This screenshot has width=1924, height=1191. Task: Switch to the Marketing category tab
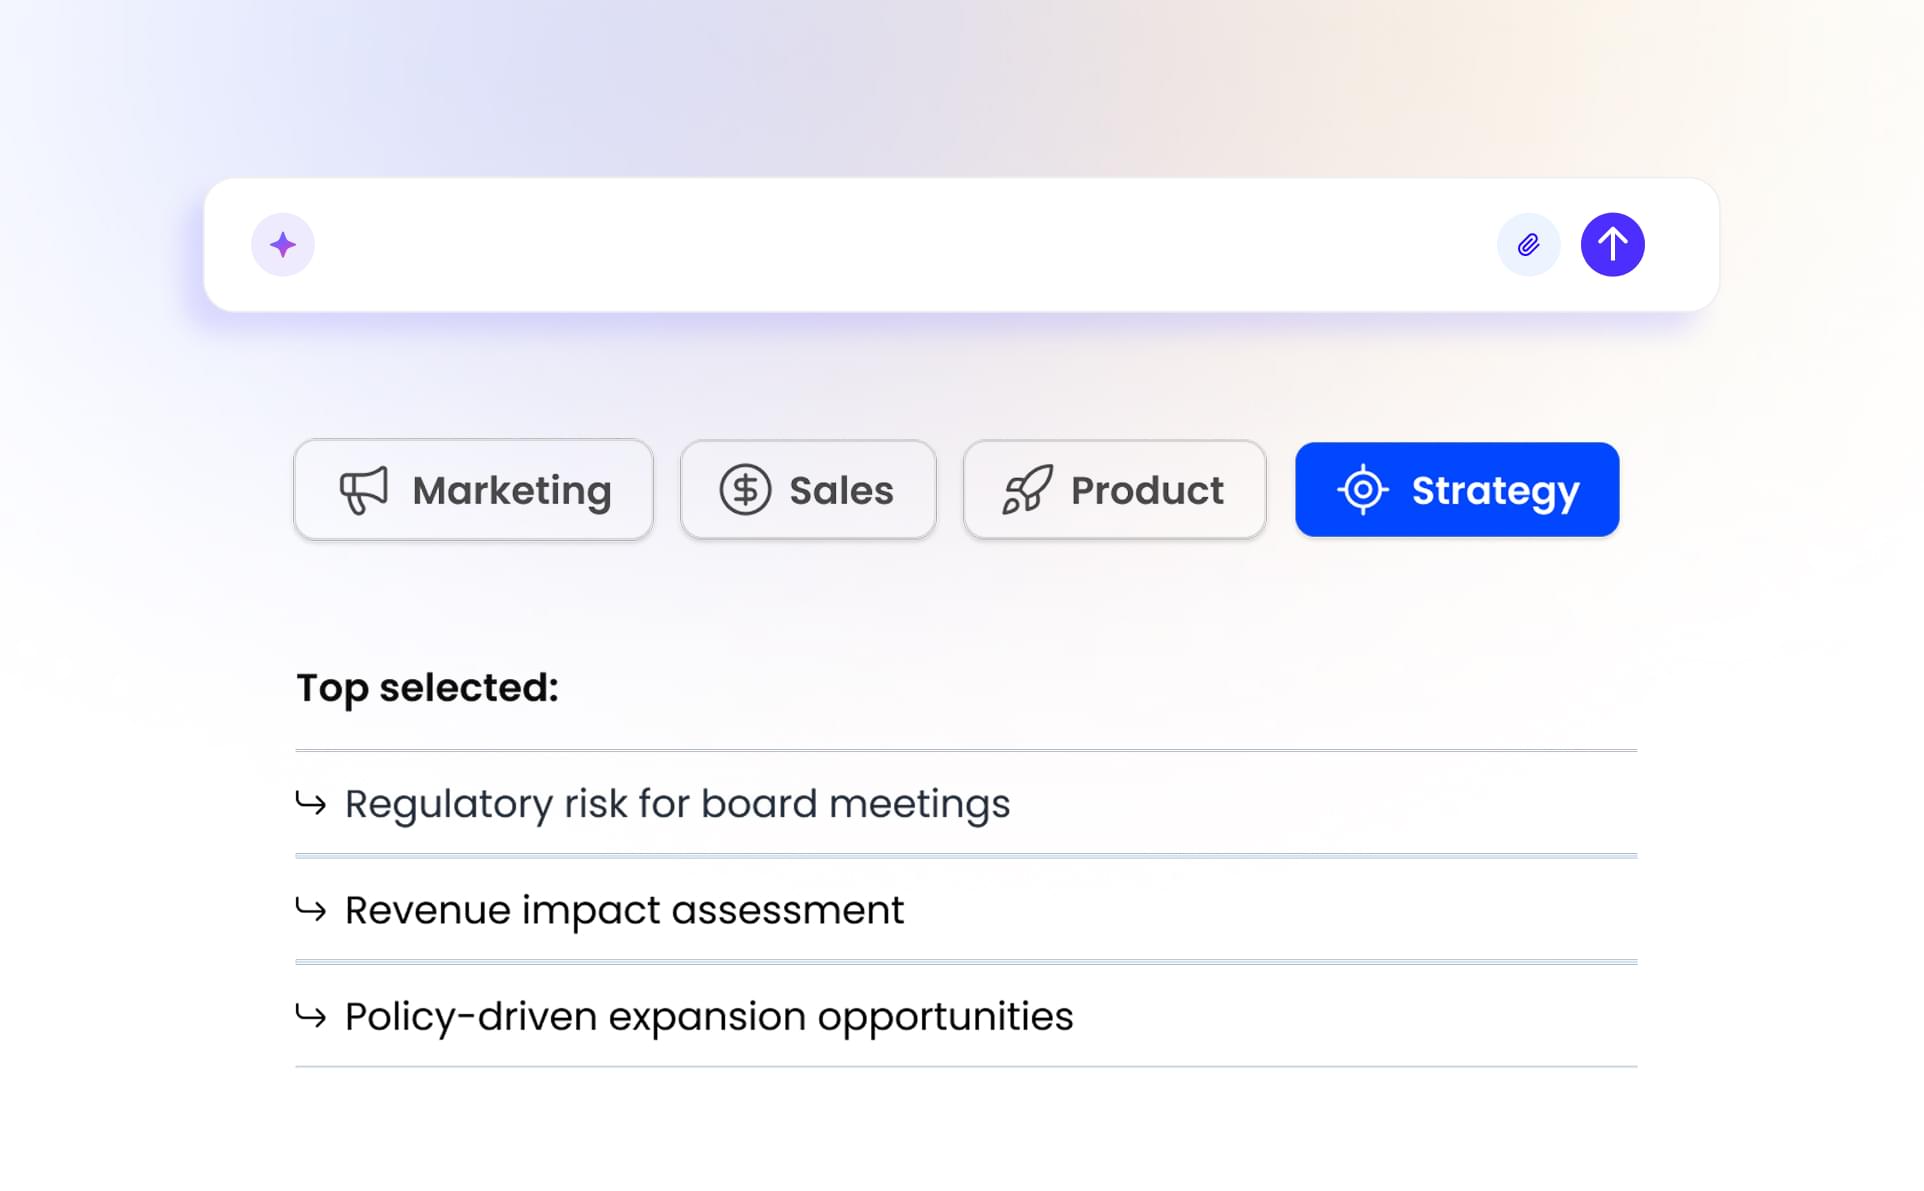[x=473, y=490]
